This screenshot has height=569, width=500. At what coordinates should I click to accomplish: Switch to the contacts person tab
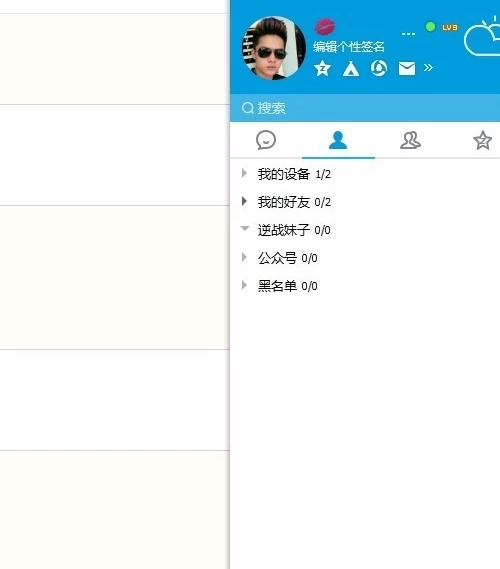pos(338,140)
